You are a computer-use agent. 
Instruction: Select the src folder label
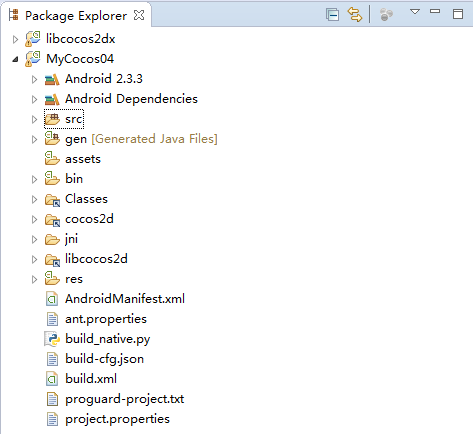point(74,119)
